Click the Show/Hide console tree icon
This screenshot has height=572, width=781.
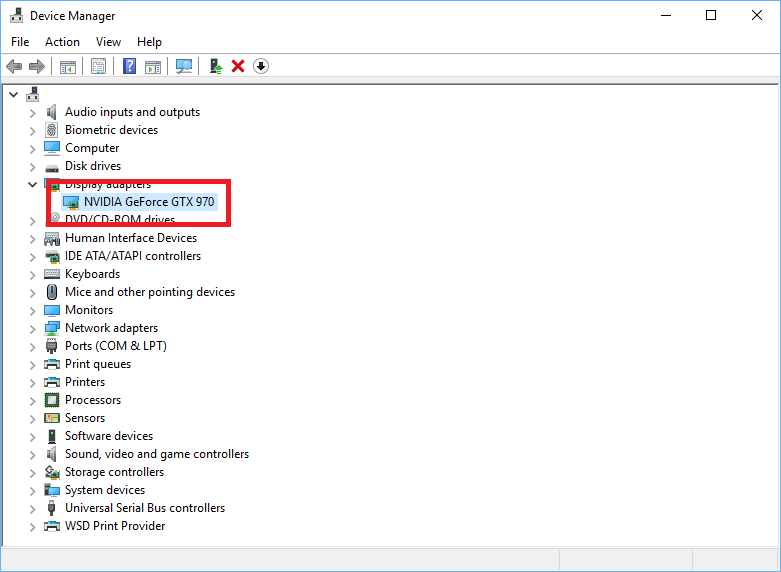(68, 66)
